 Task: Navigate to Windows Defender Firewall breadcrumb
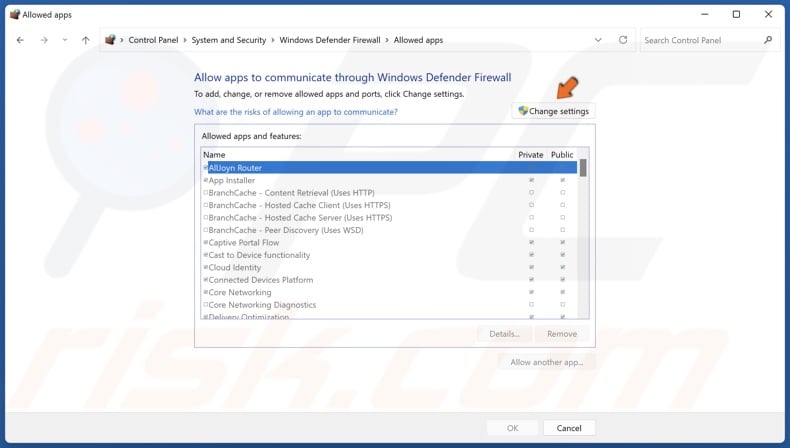330,40
